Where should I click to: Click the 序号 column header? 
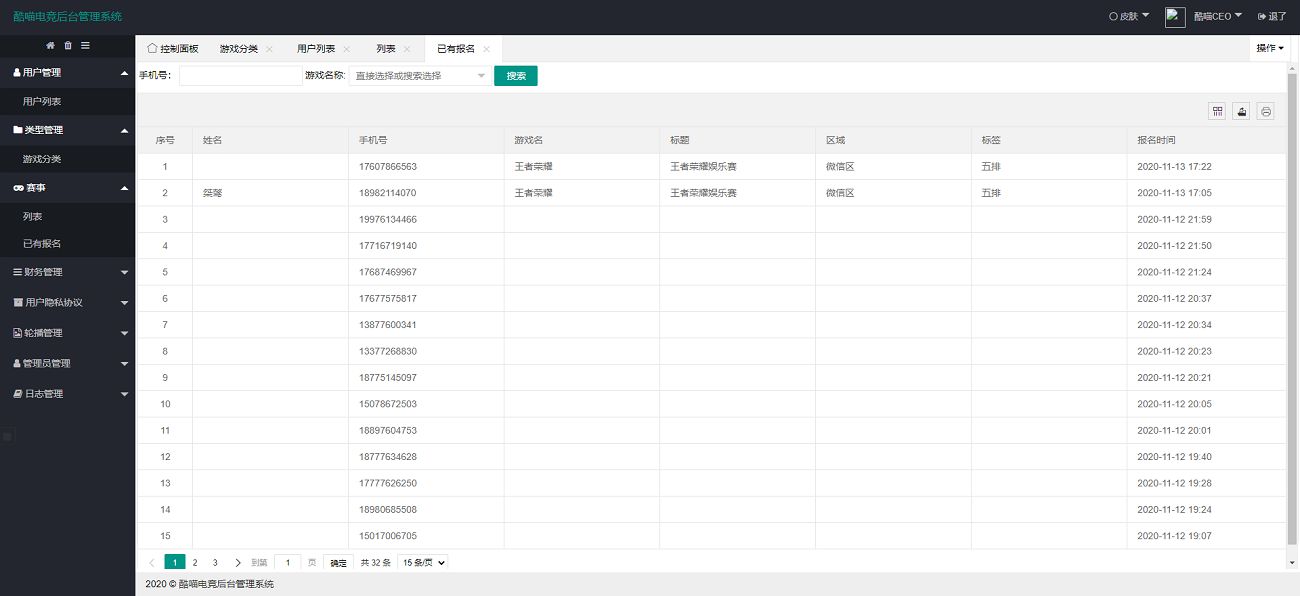pyautogui.click(x=165, y=140)
